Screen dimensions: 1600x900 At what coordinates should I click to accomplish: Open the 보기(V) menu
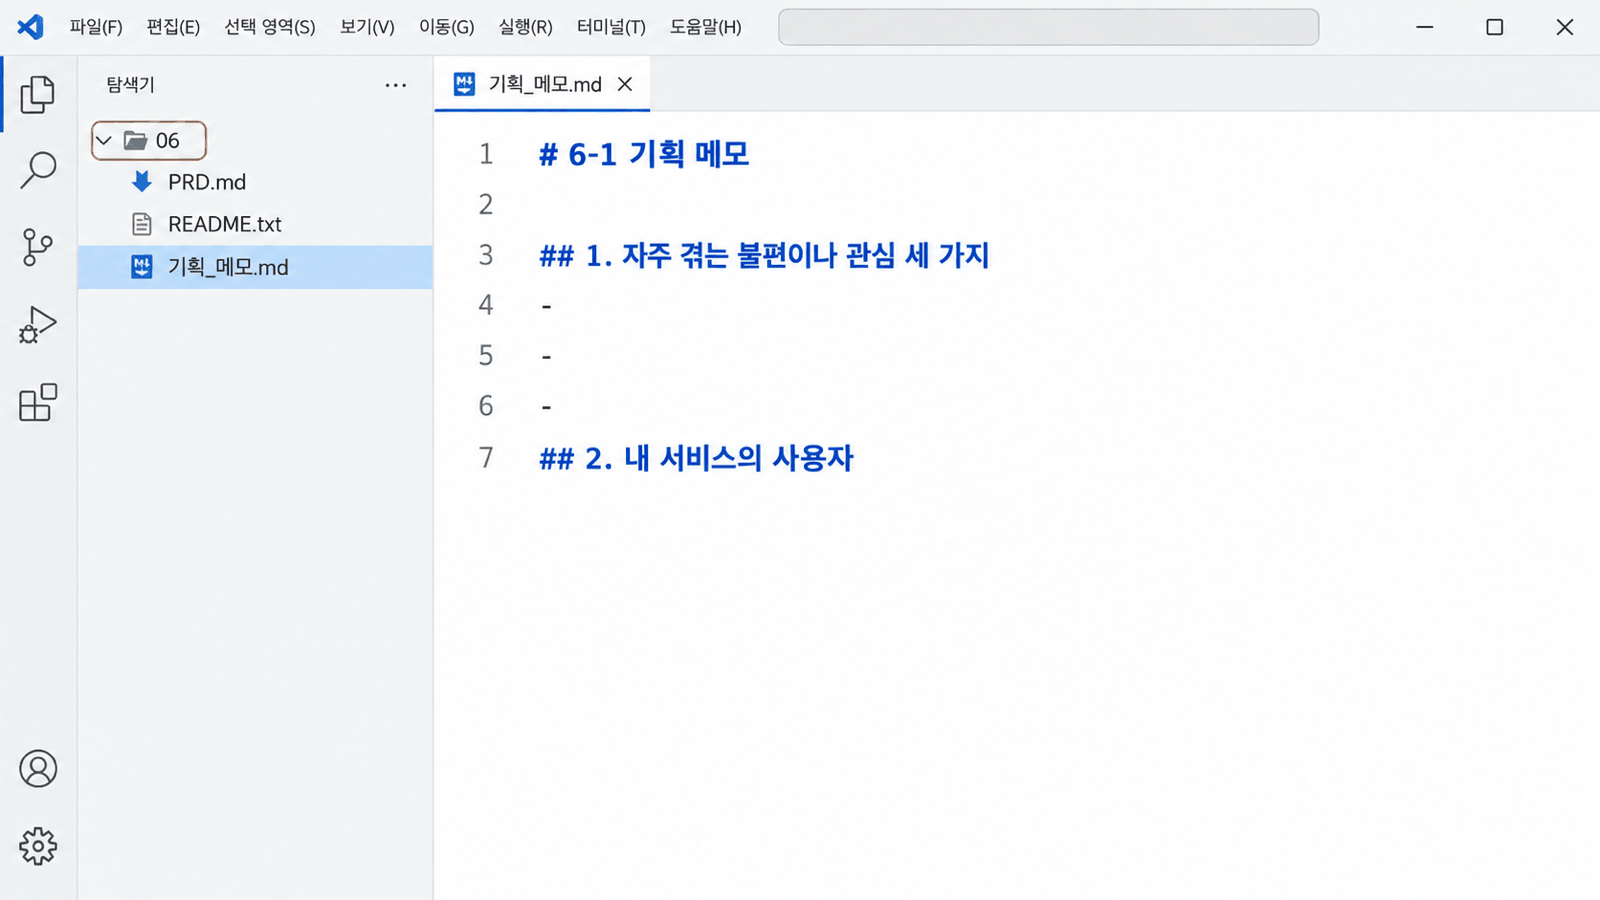tap(367, 27)
